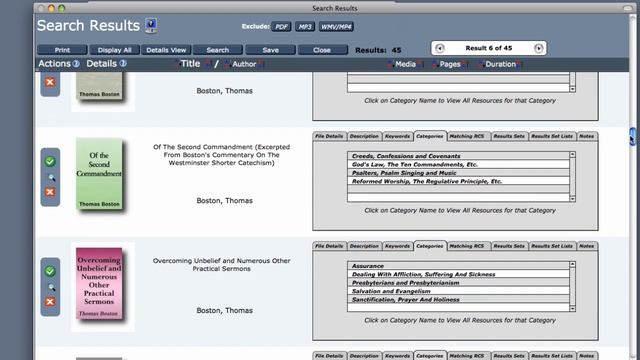Click the Overcoming Unbelief pink book cover
Image resolution: width=640 pixels, height=360 pixels.
point(99,284)
